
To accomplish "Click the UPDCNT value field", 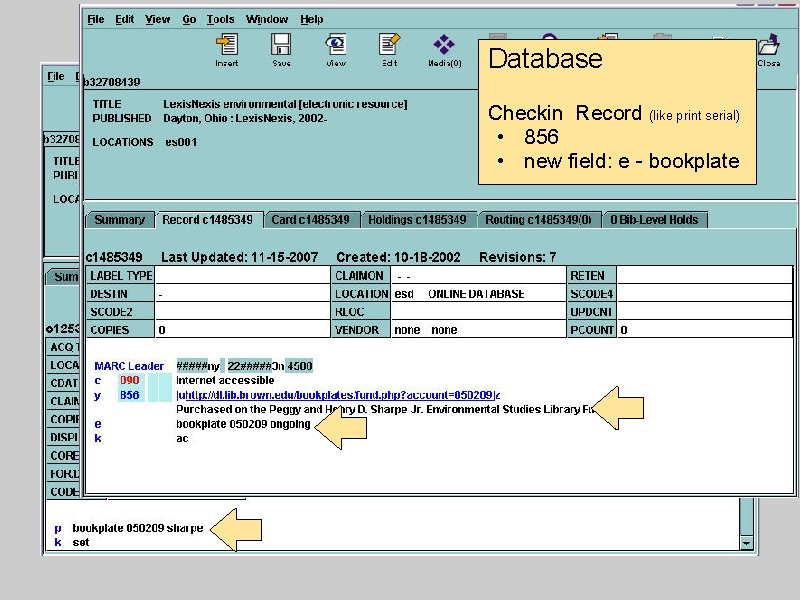I will tap(704, 312).
